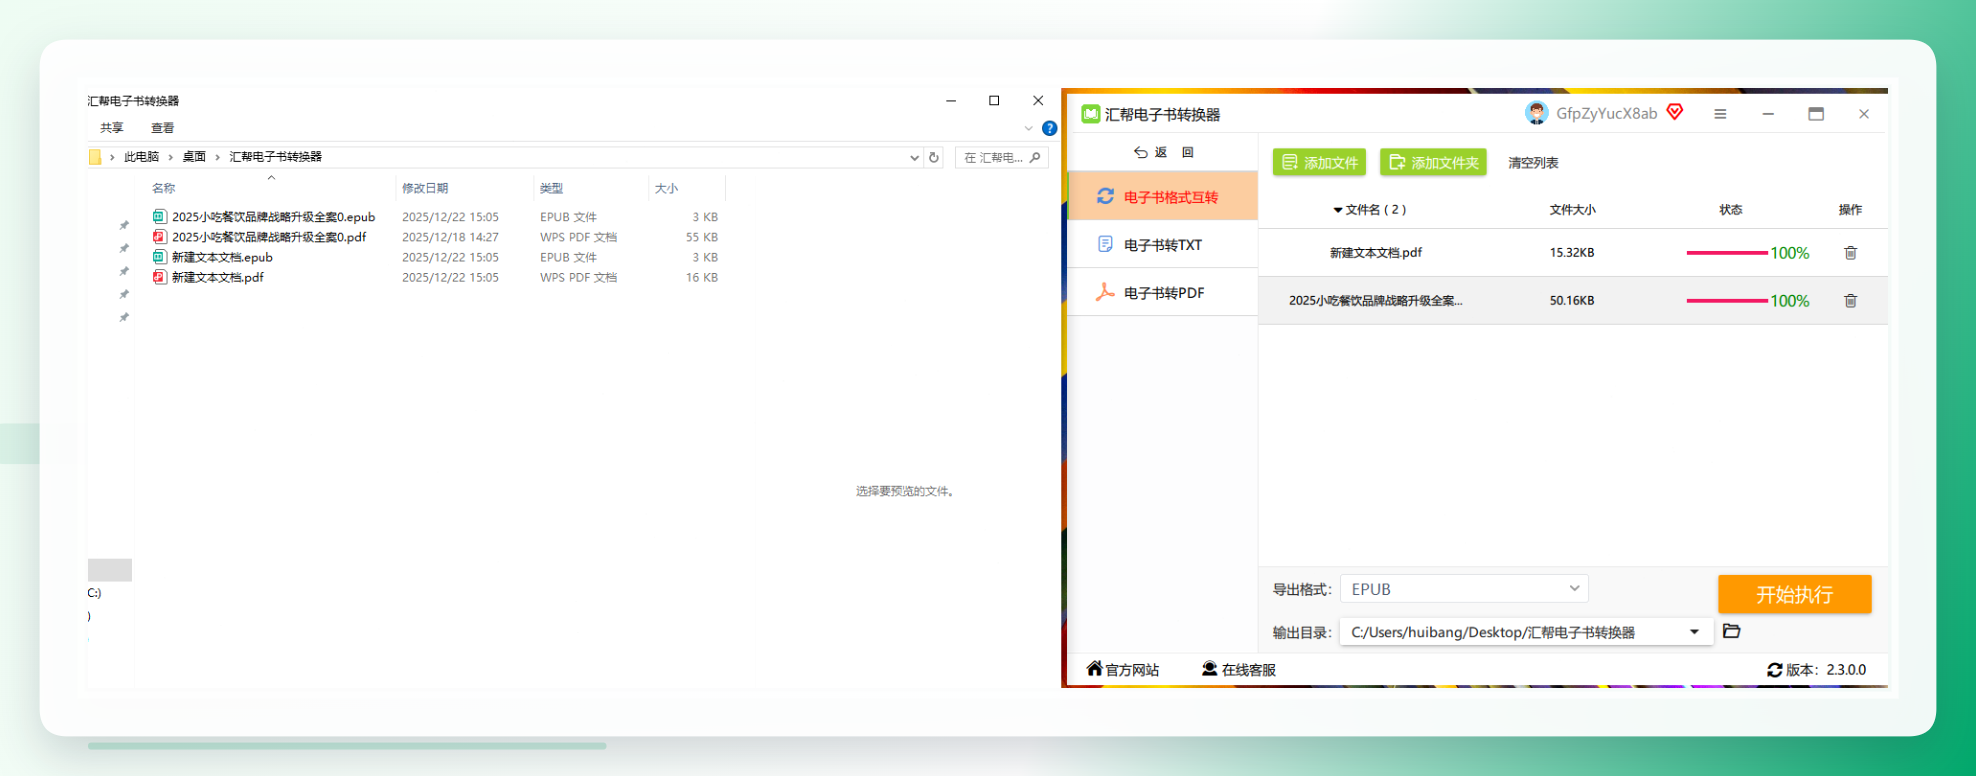Click the progress bar of 2025小吃餐饮 row
Viewport: 1976px width, 776px height.
click(1727, 301)
